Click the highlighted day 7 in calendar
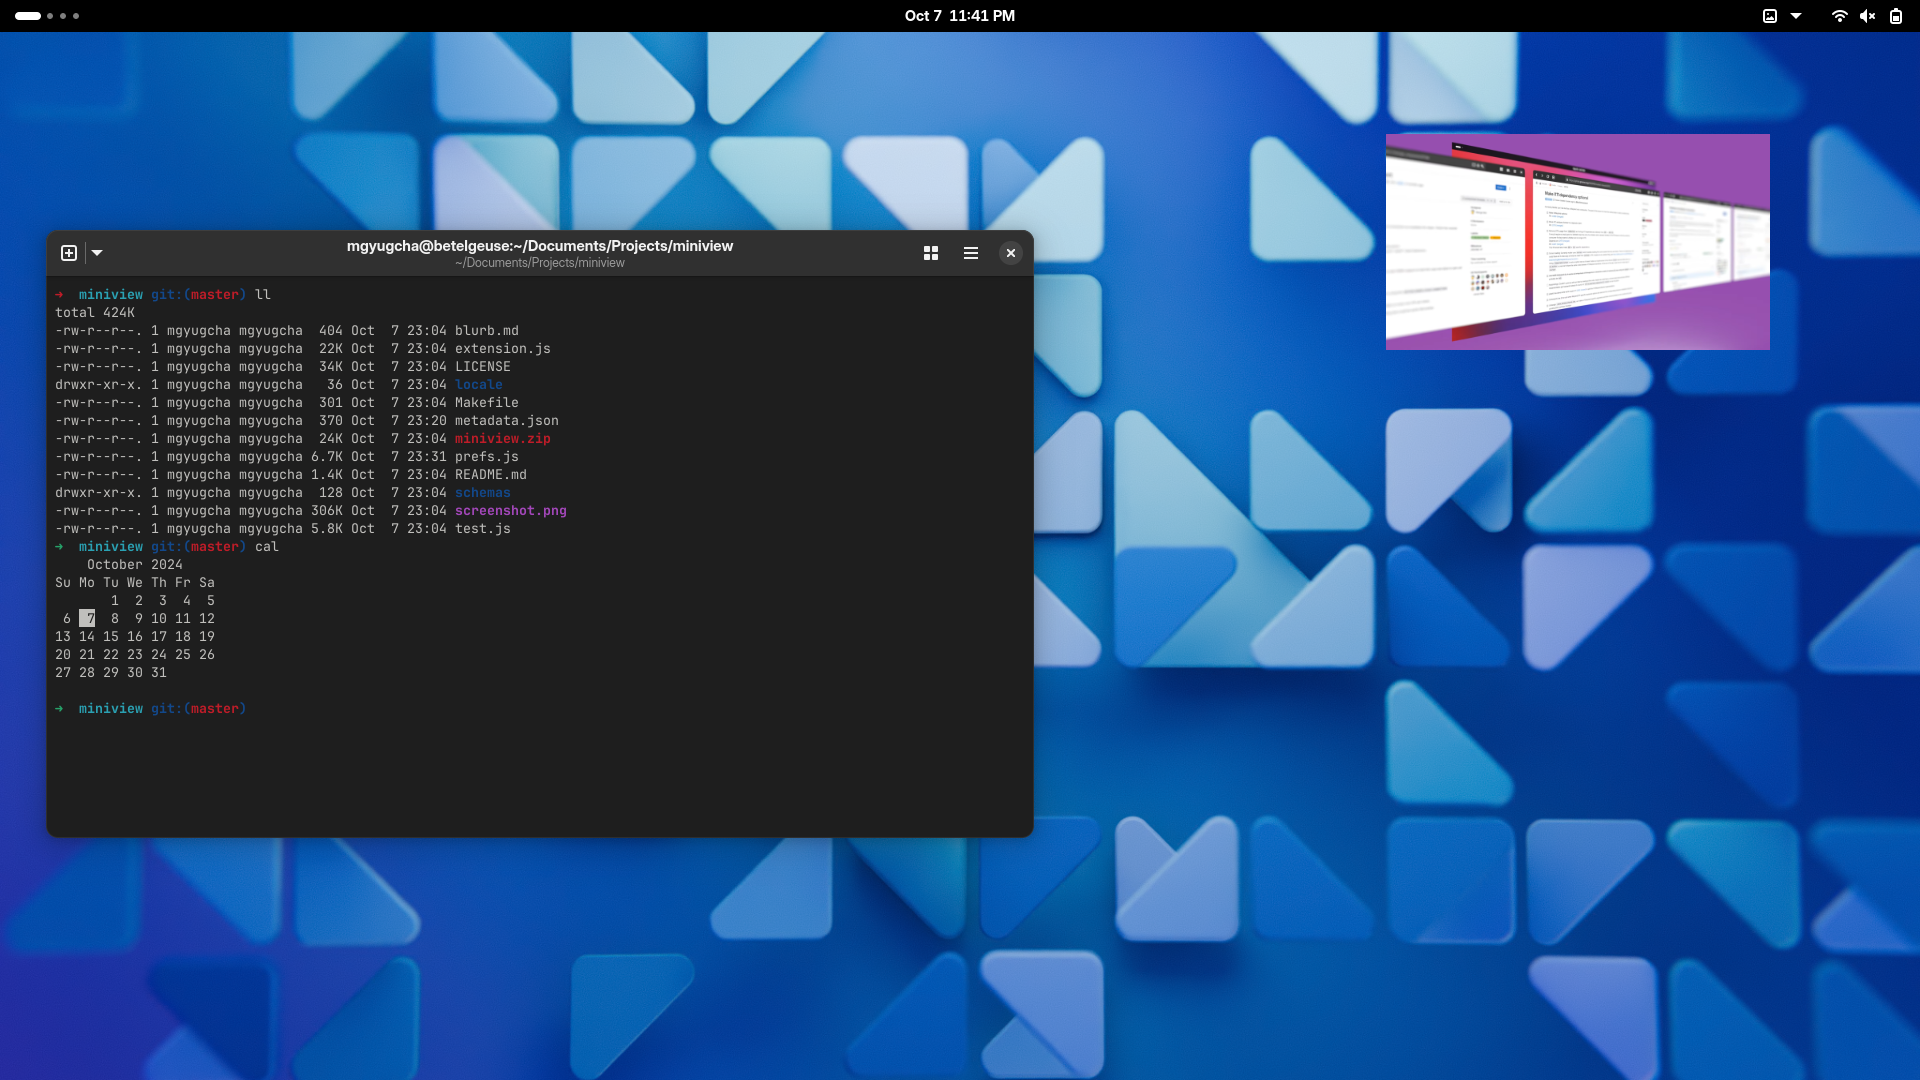This screenshot has width=1920, height=1080. (x=87, y=619)
